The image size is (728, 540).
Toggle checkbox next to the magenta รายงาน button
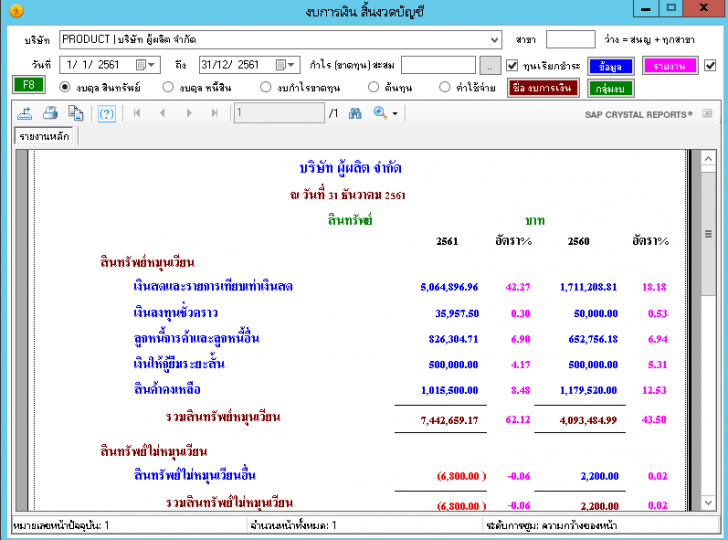(x=710, y=65)
